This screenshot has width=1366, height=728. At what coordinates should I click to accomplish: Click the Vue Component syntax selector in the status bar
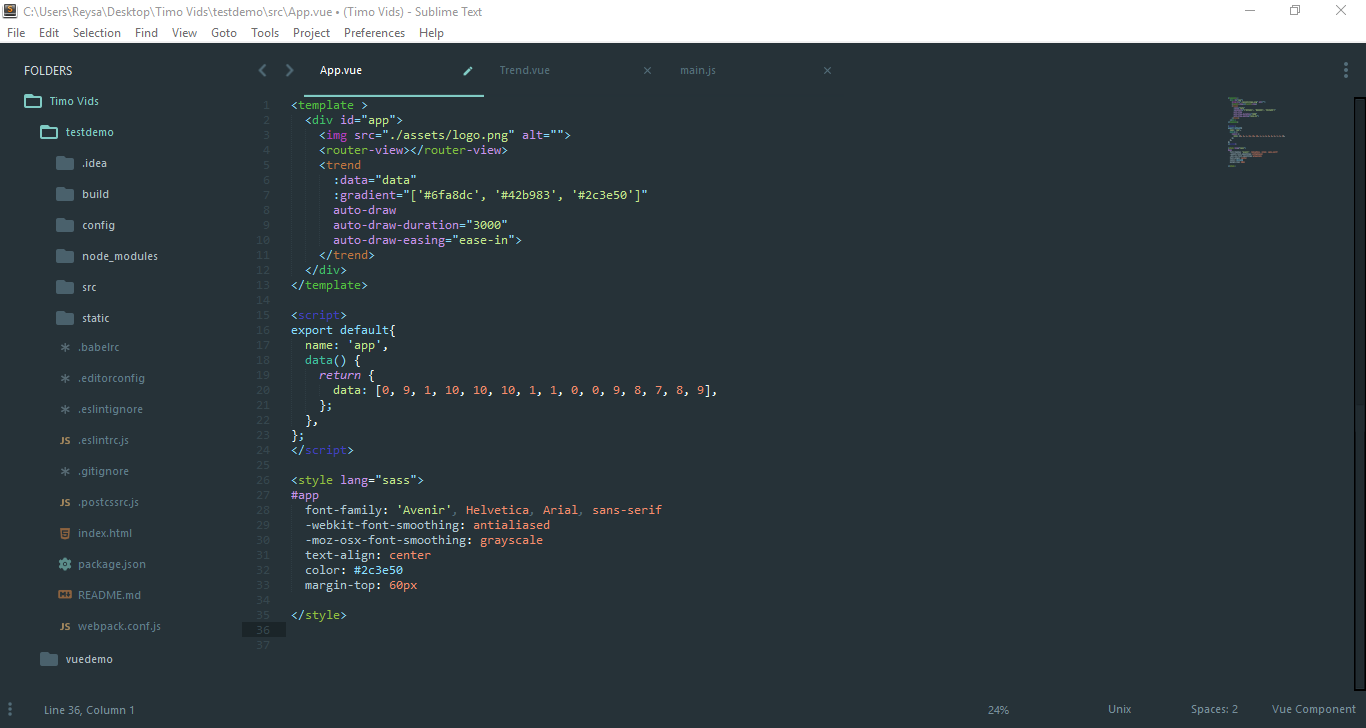(x=1313, y=708)
